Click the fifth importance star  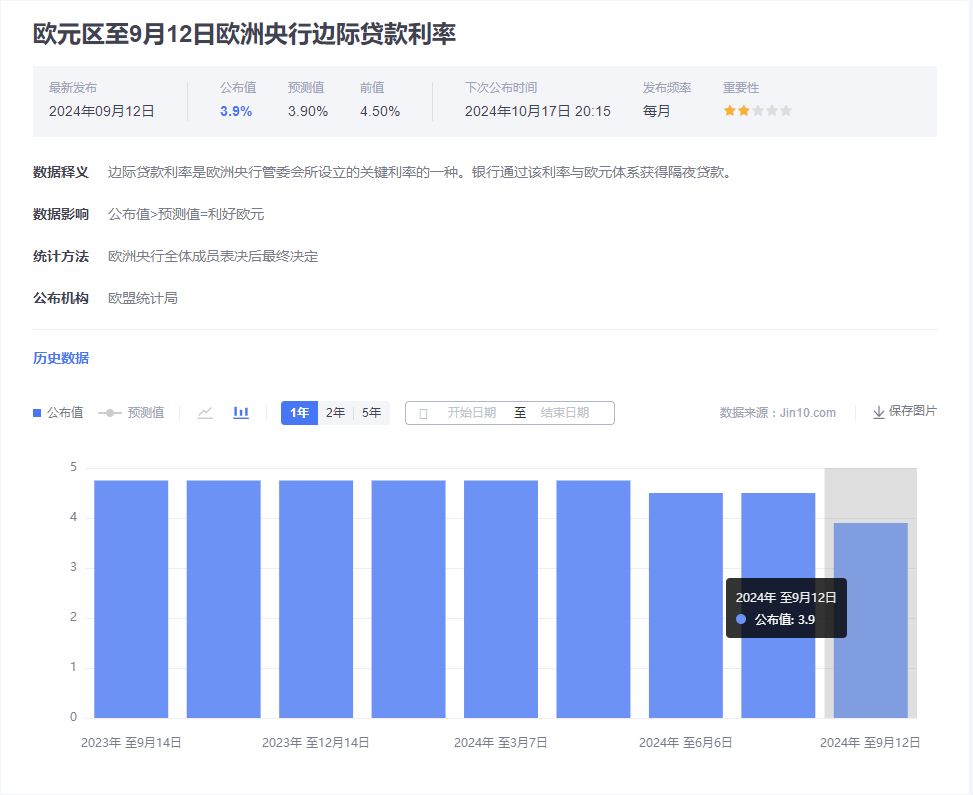coord(786,111)
